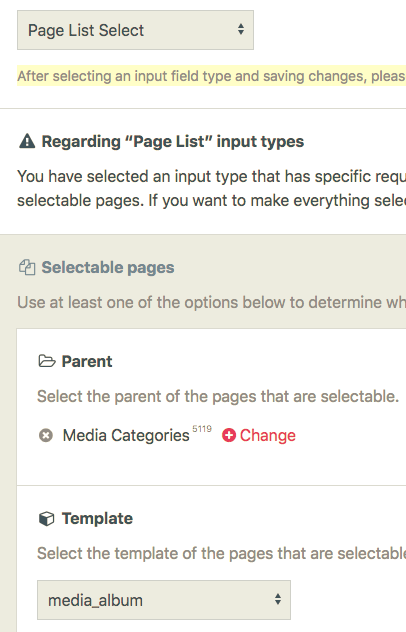Click the cube icon beside Template

[46, 519]
